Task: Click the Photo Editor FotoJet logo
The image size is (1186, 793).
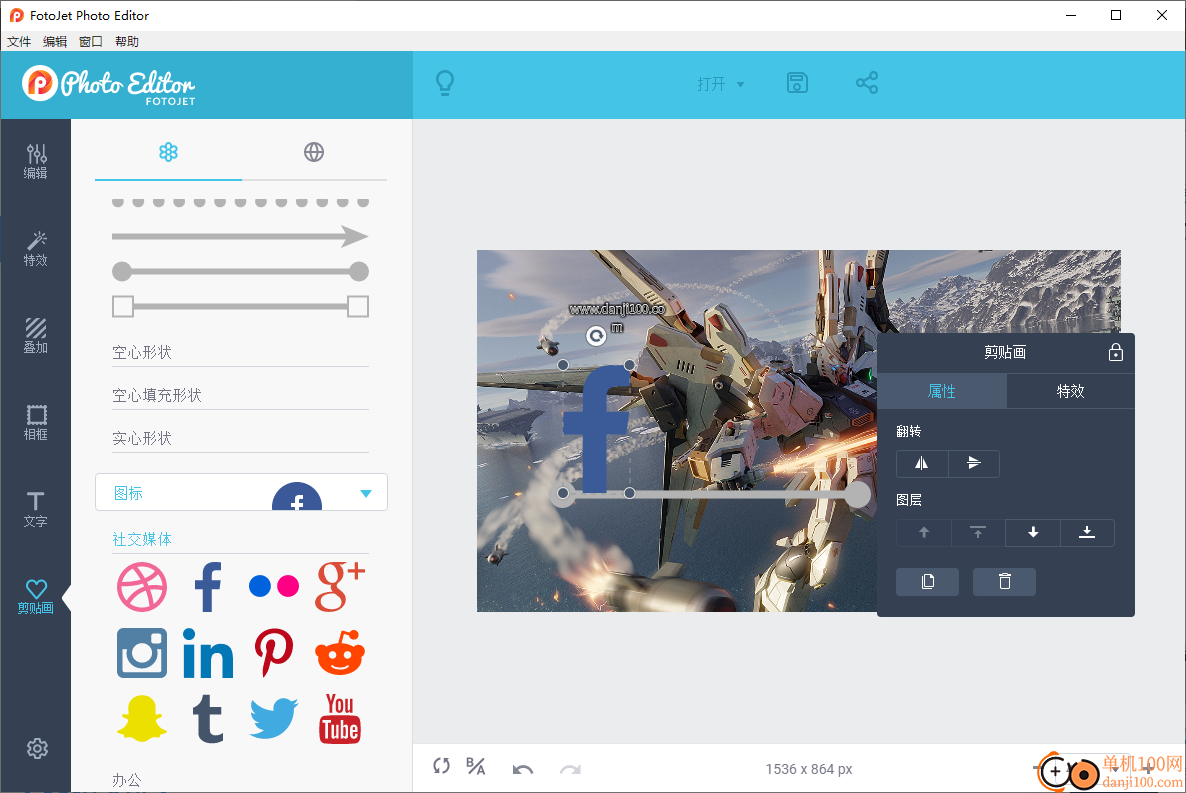Action: pos(109,86)
